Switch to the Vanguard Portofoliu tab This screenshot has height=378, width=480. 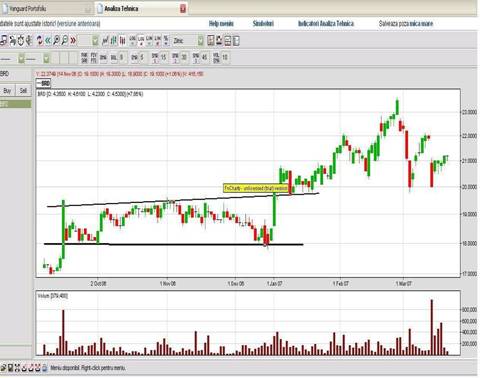coord(28,9)
